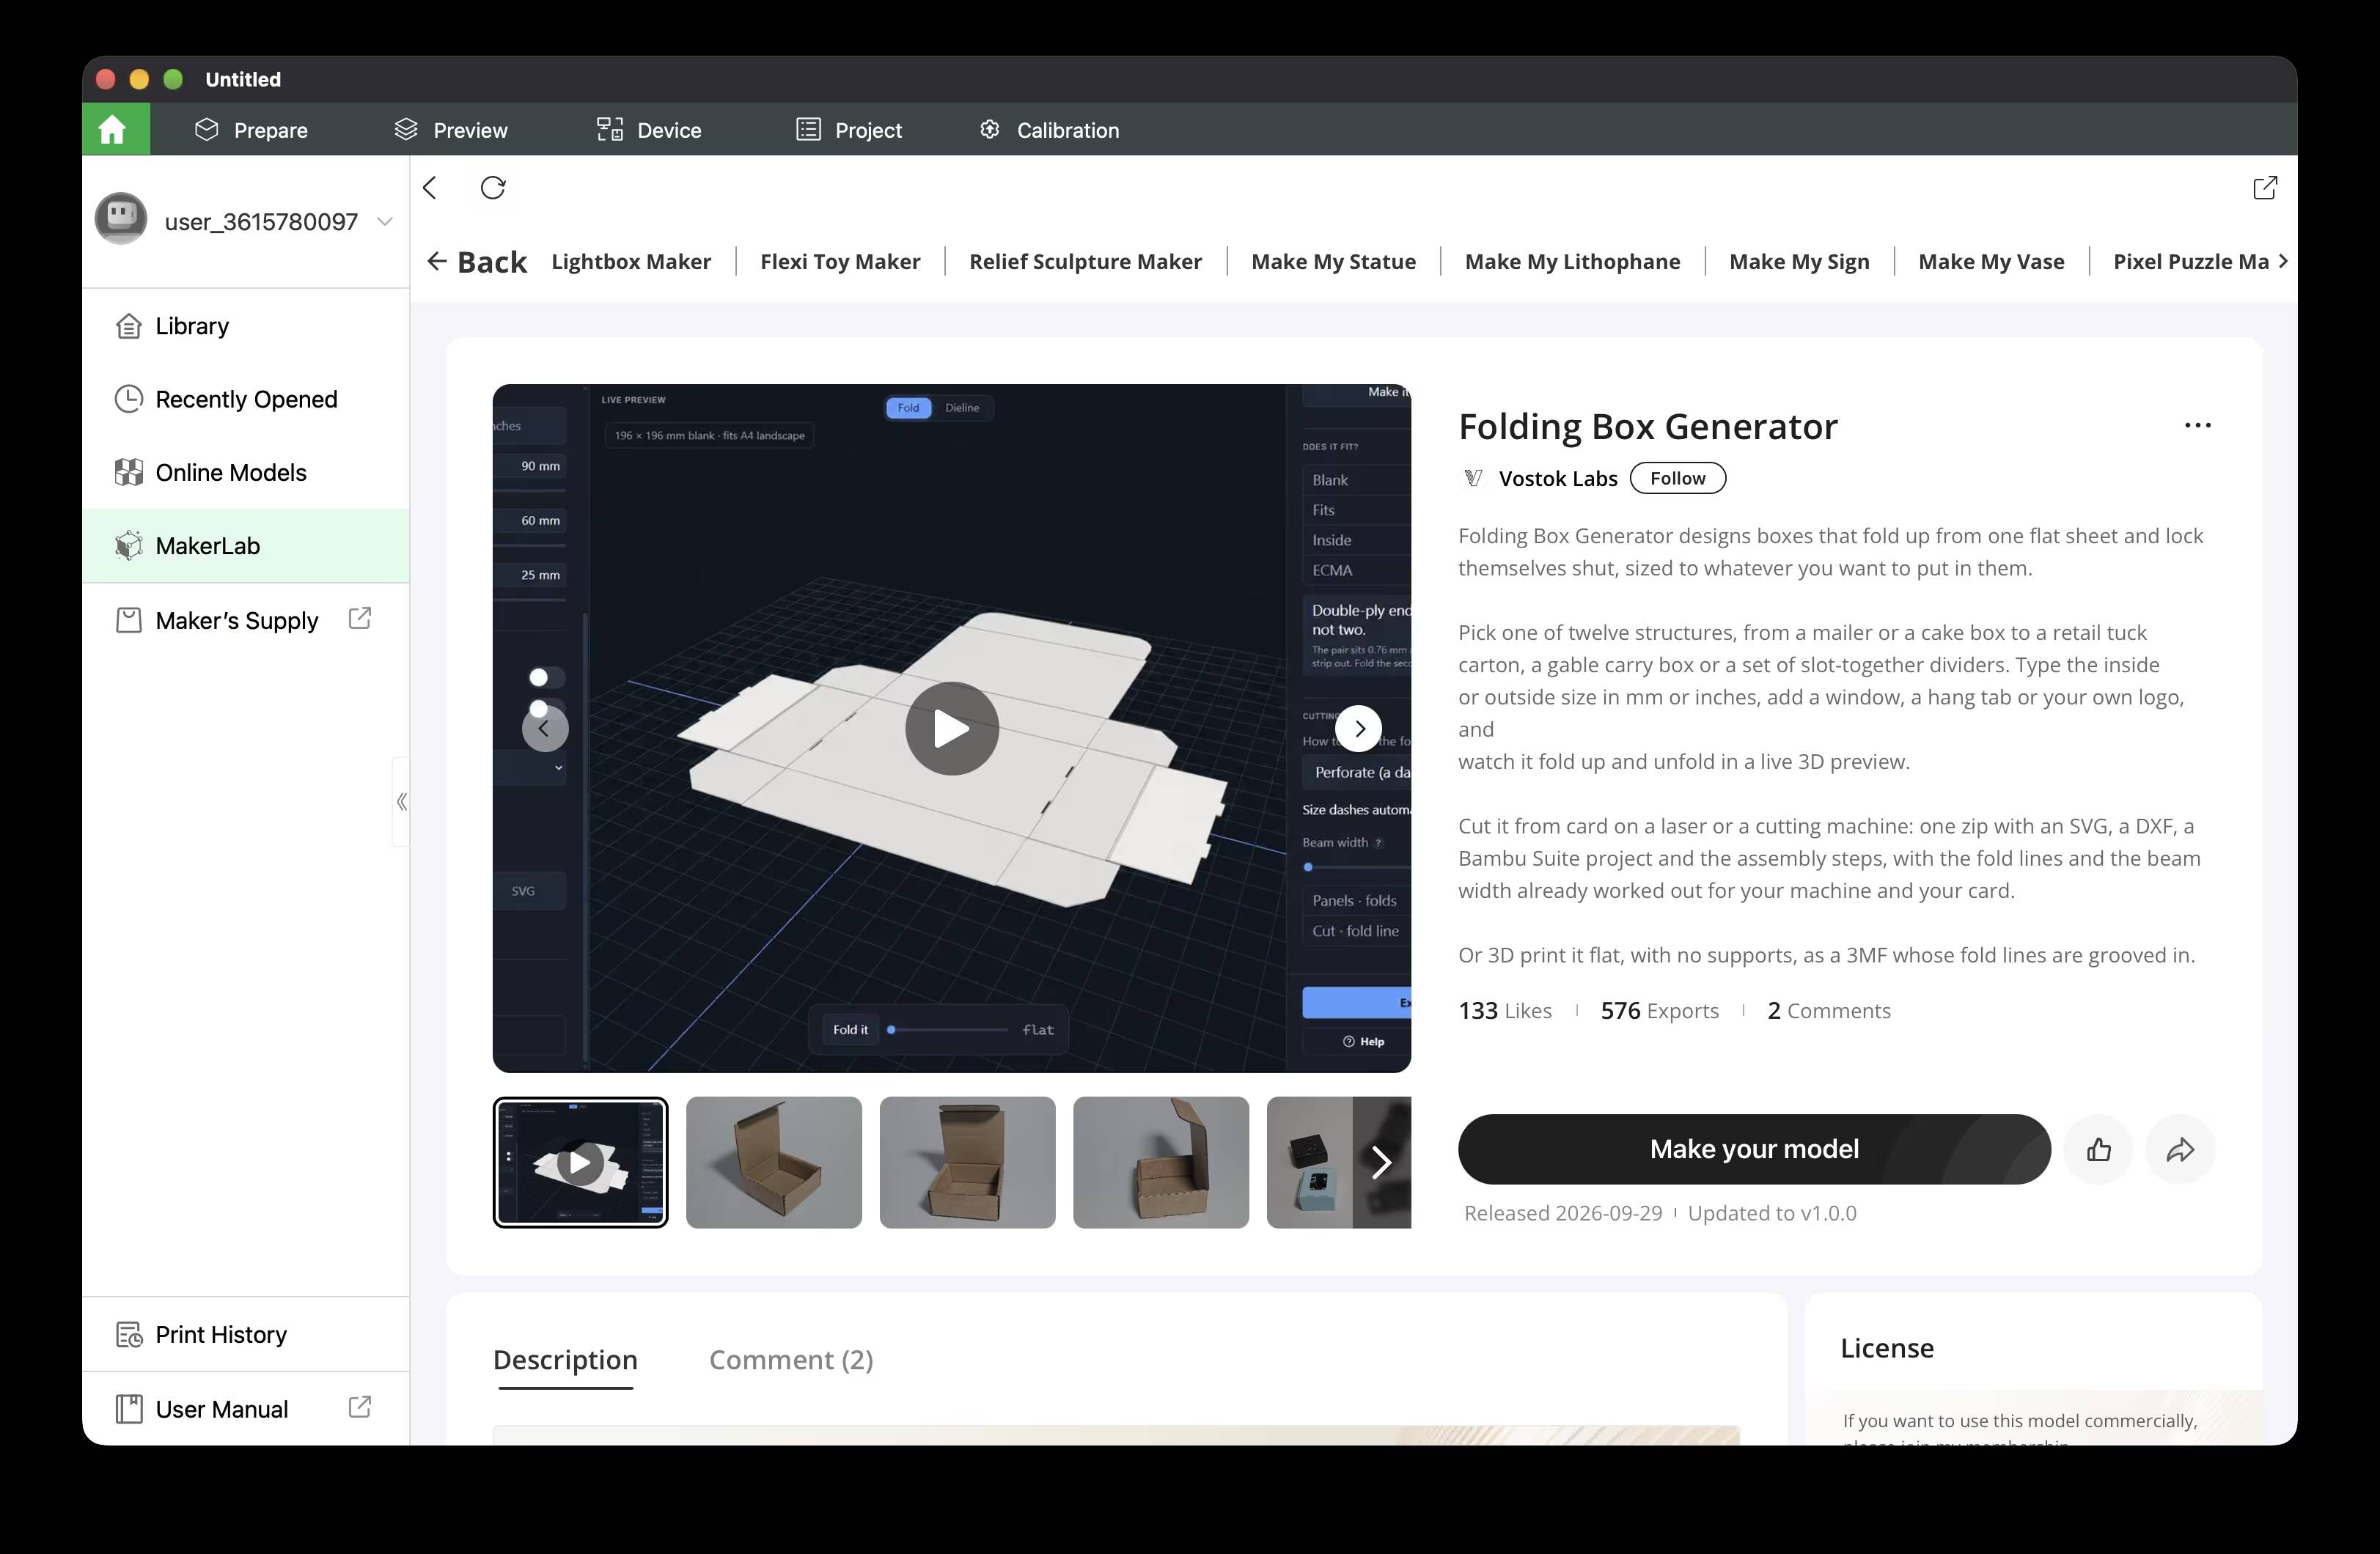The height and width of the screenshot is (1554, 2380).
Task: Expand the user_3615780097 account dropdown
Action: [x=385, y=221]
